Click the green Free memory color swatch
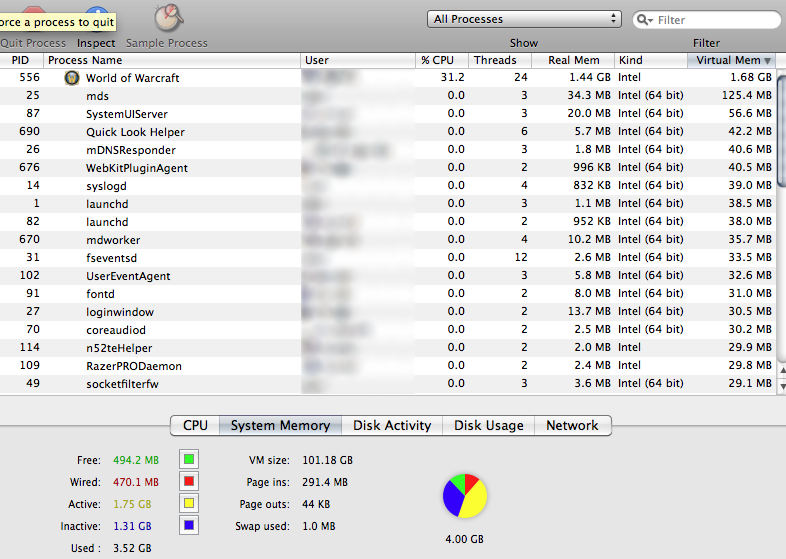 189,459
